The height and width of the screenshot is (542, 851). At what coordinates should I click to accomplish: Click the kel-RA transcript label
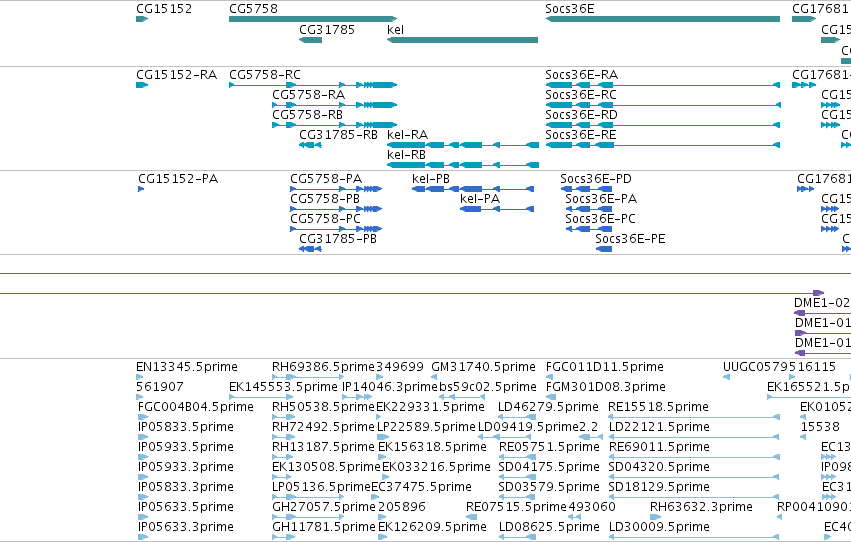click(x=408, y=135)
